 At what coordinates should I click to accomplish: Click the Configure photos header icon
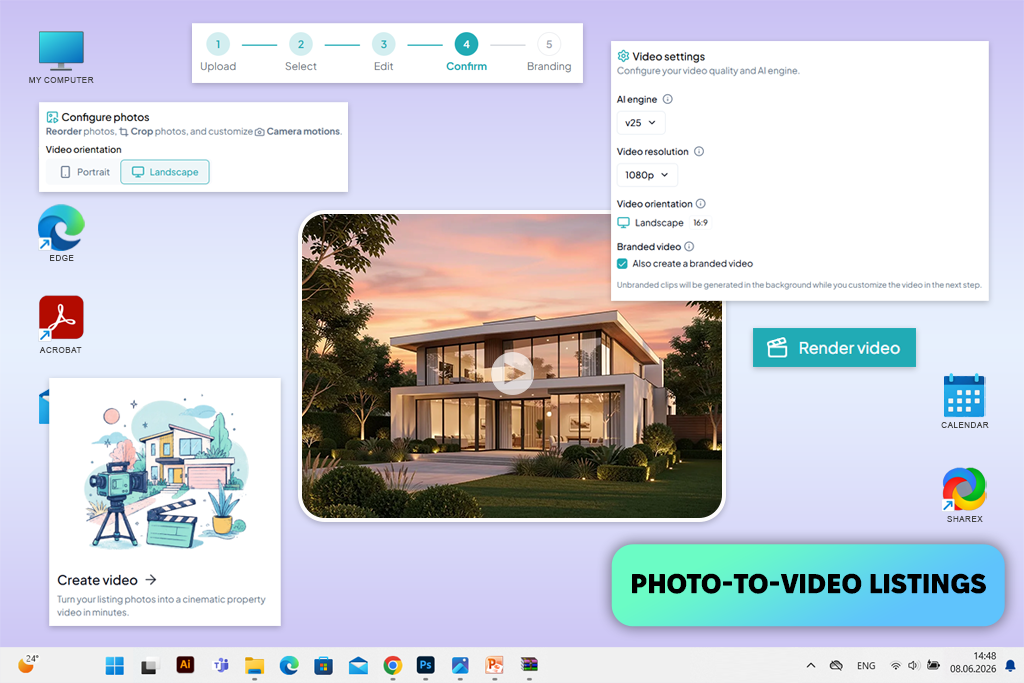pos(52,118)
